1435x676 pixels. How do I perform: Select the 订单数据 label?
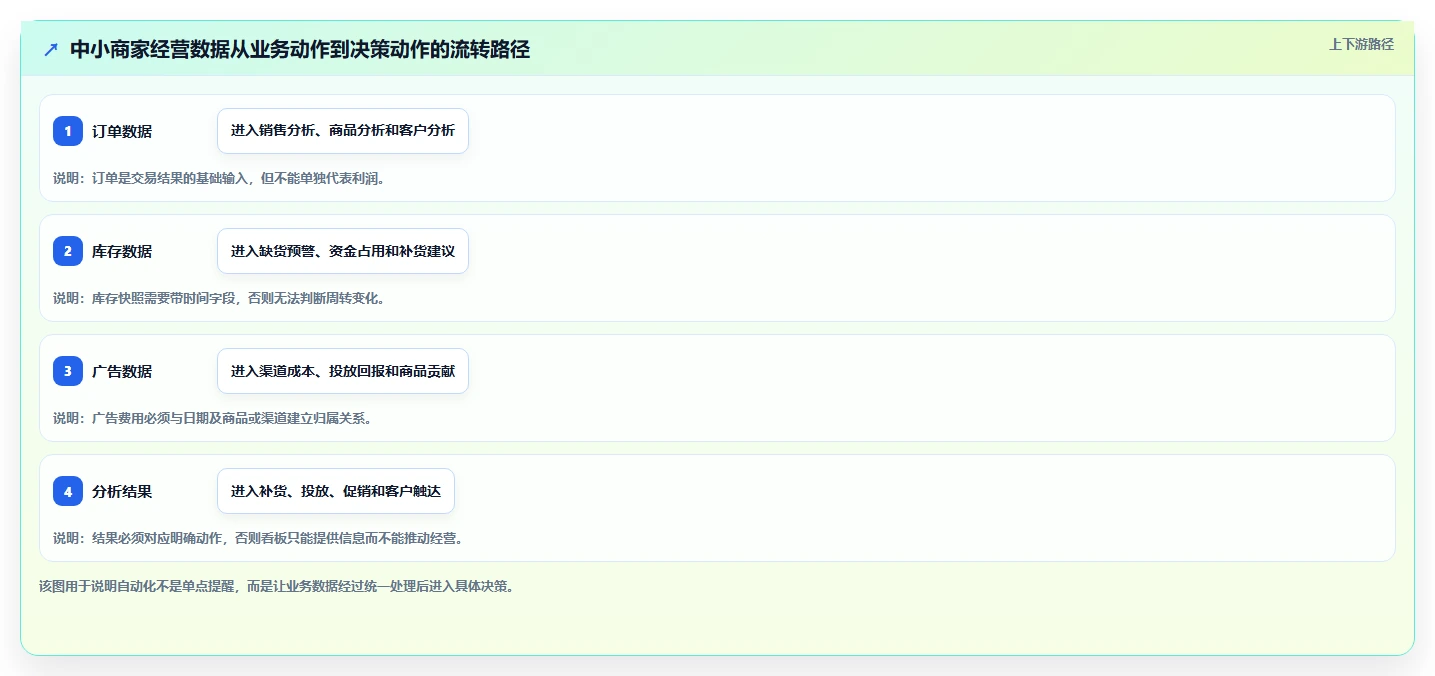[x=122, y=131]
